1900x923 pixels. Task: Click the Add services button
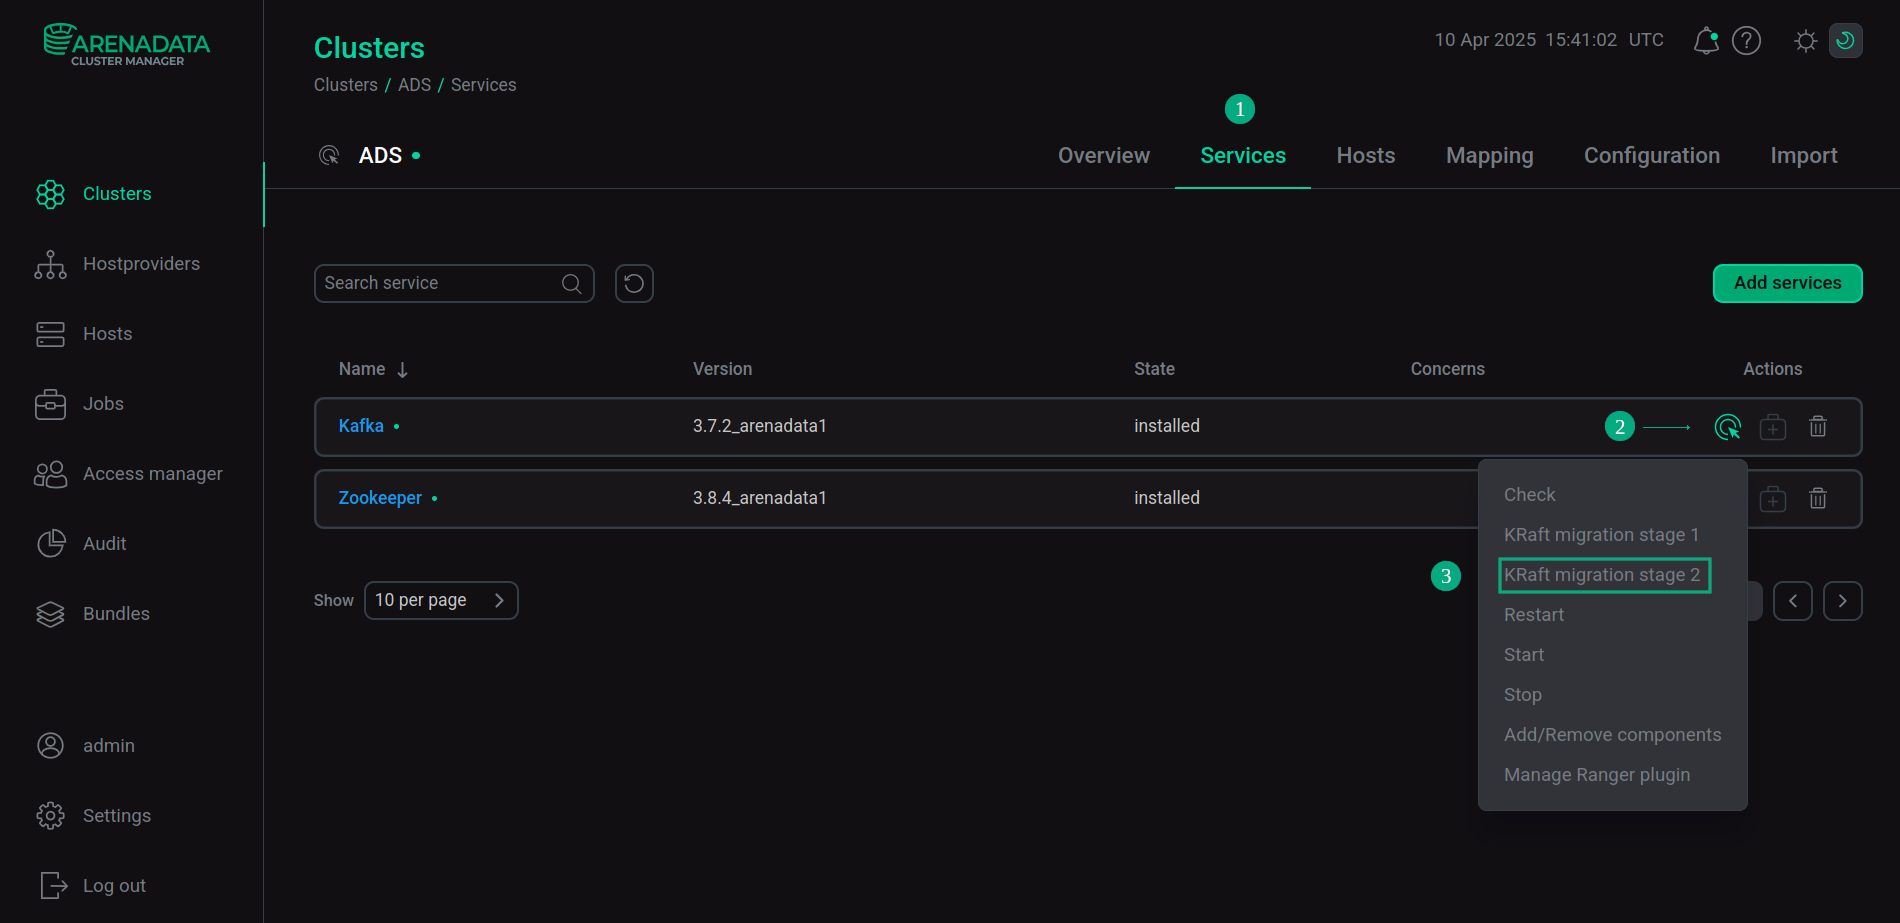[1787, 283]
